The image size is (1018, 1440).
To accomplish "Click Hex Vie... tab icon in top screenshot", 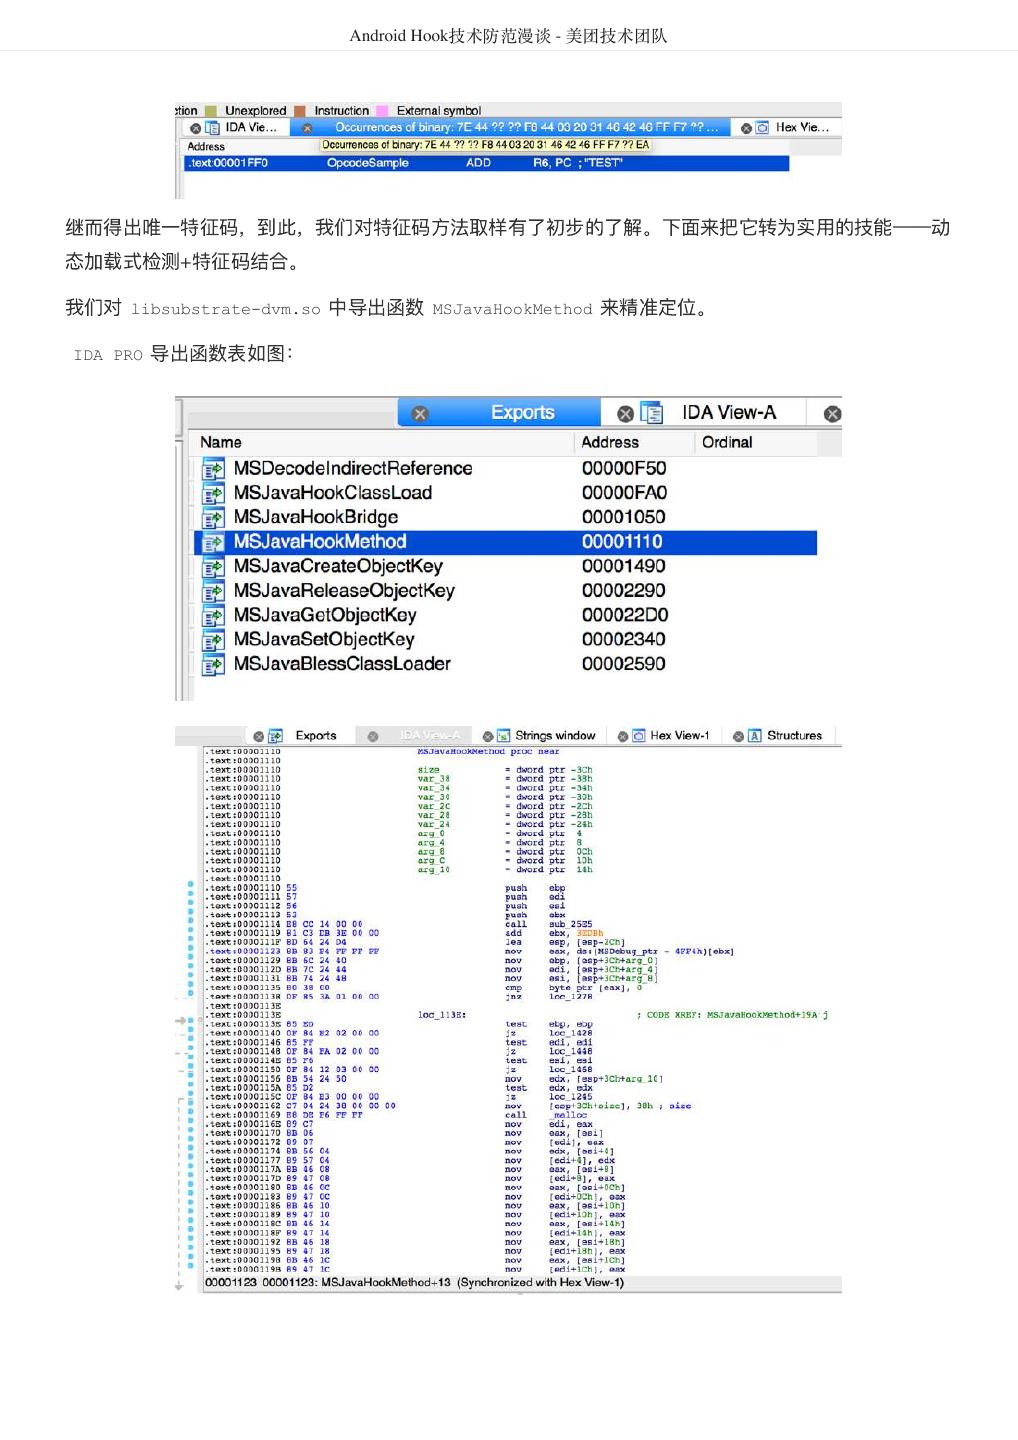I will (762, 128).
